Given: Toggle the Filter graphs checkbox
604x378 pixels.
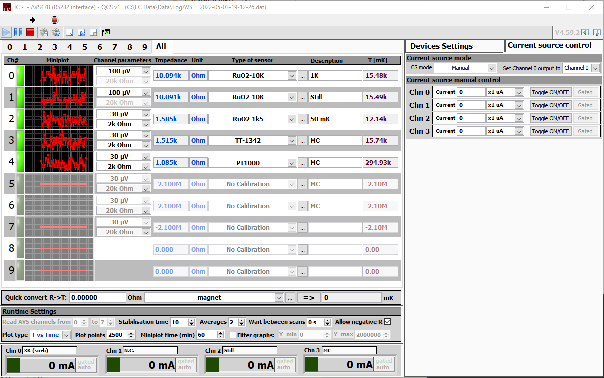Looking at the screenshot, I should [232, 335].
